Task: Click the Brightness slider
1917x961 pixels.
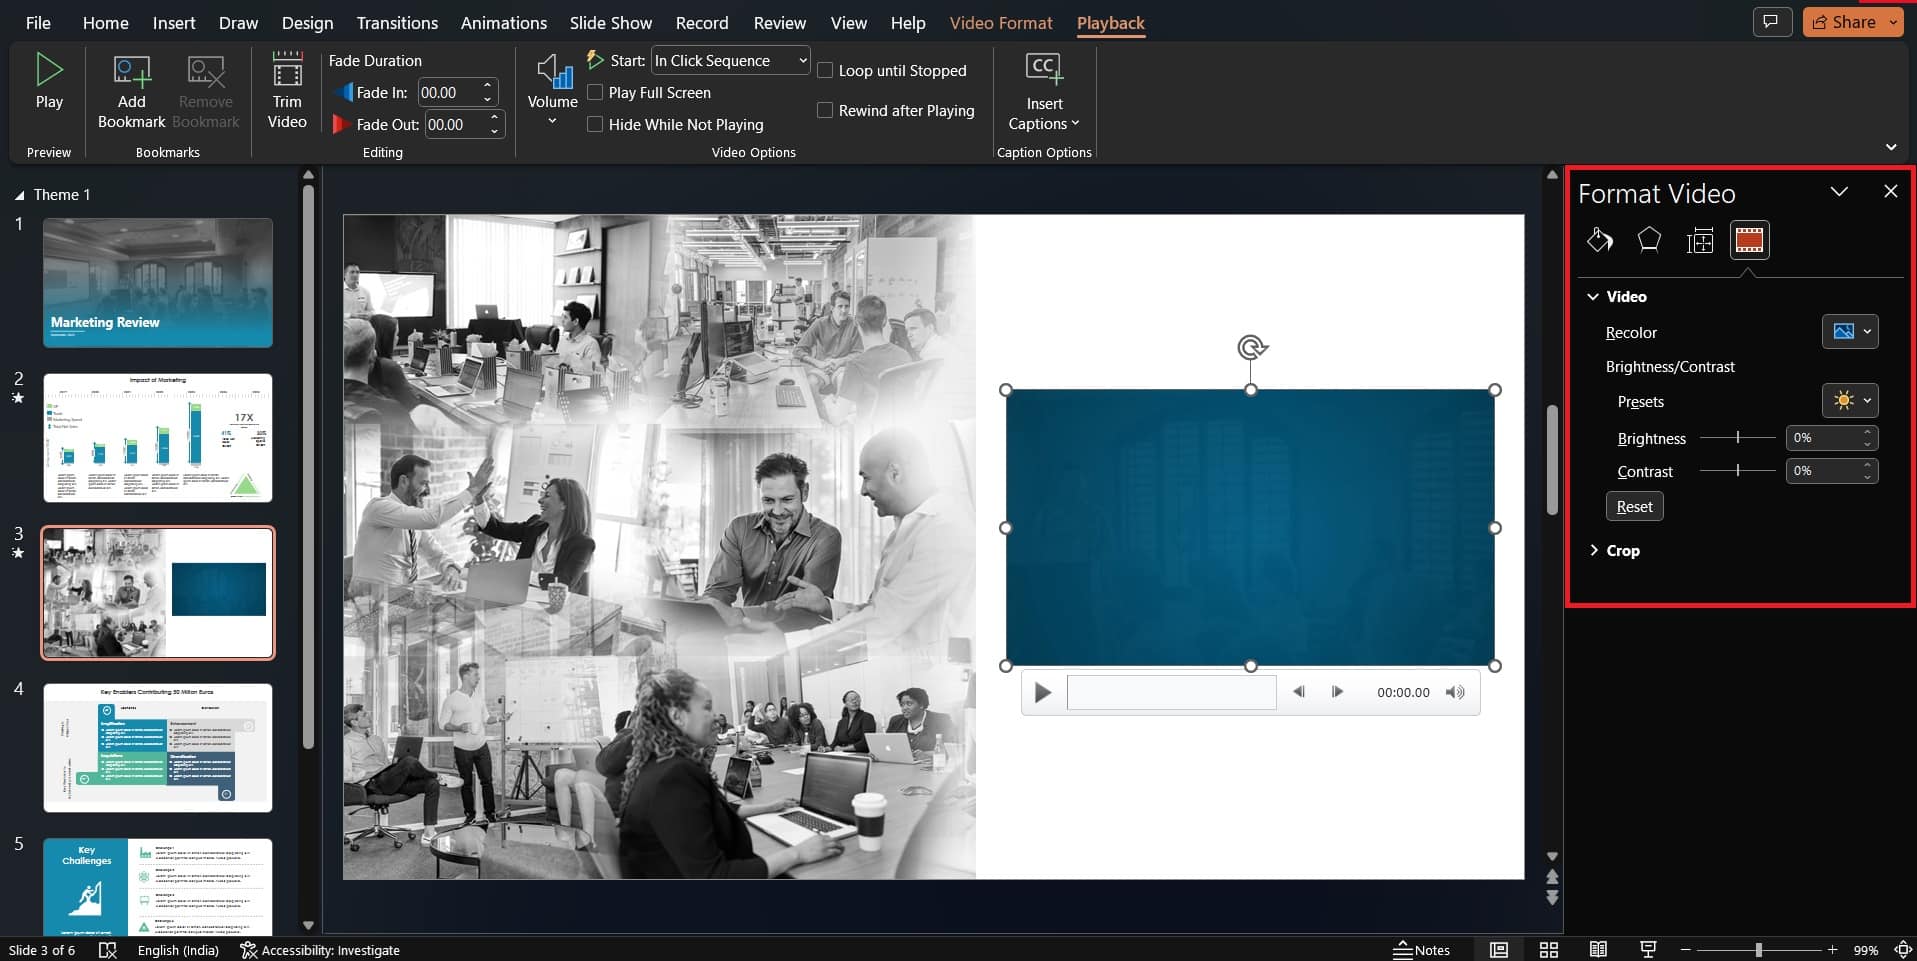Action: (1738, 438)
